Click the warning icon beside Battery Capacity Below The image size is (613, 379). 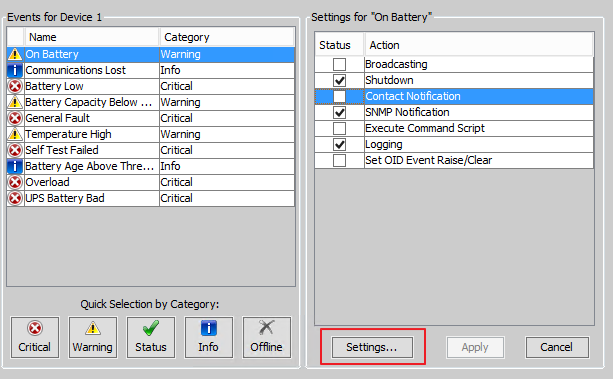click(15, 102)
